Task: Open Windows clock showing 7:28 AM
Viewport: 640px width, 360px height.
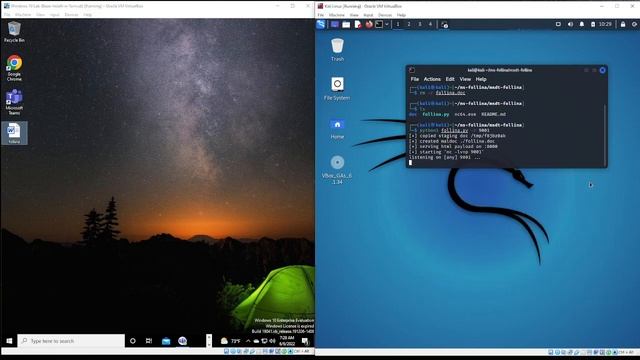Action: pyautogui.click(x=287, y=341)
